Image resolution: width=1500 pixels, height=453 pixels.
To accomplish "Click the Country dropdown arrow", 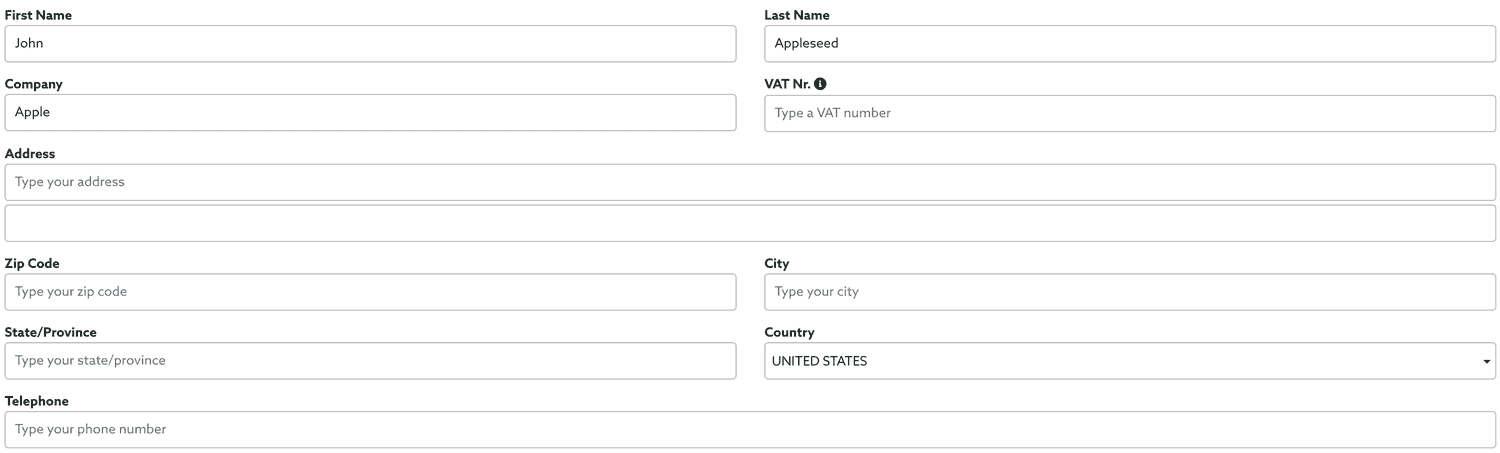I will [x=1487, y=362].
